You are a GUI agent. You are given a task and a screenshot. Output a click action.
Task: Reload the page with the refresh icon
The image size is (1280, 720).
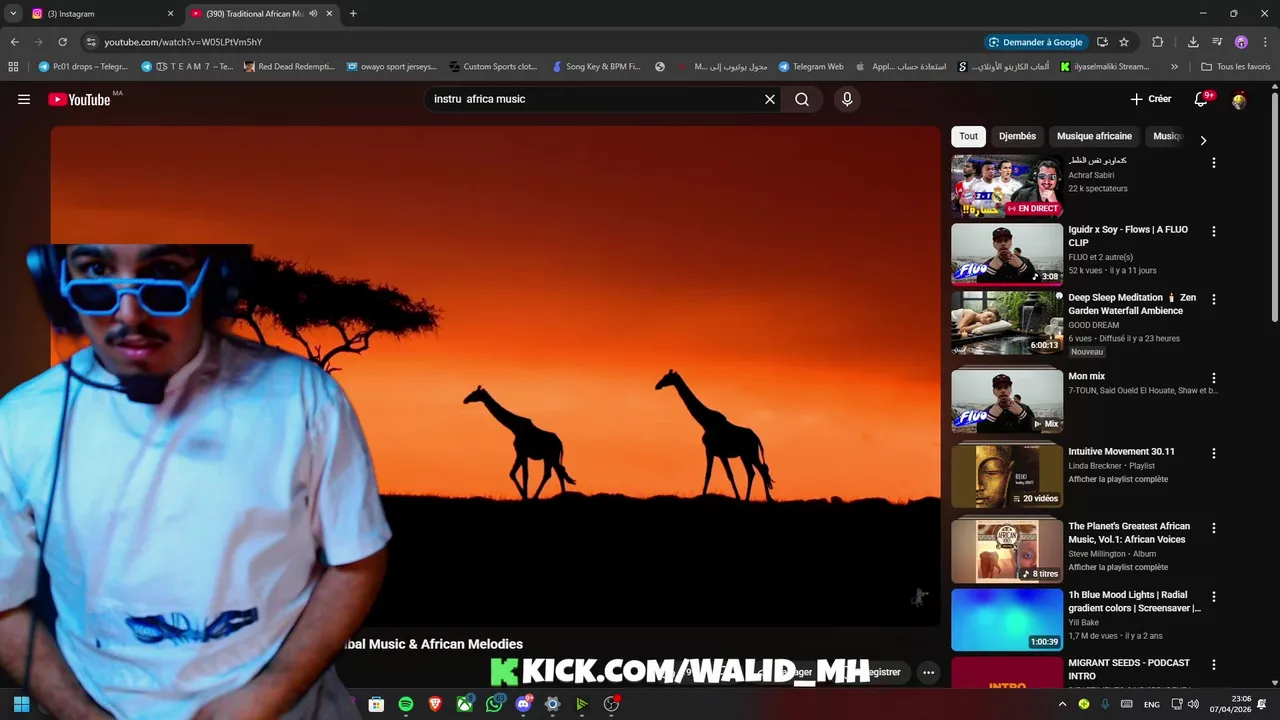tap(62, 42)
